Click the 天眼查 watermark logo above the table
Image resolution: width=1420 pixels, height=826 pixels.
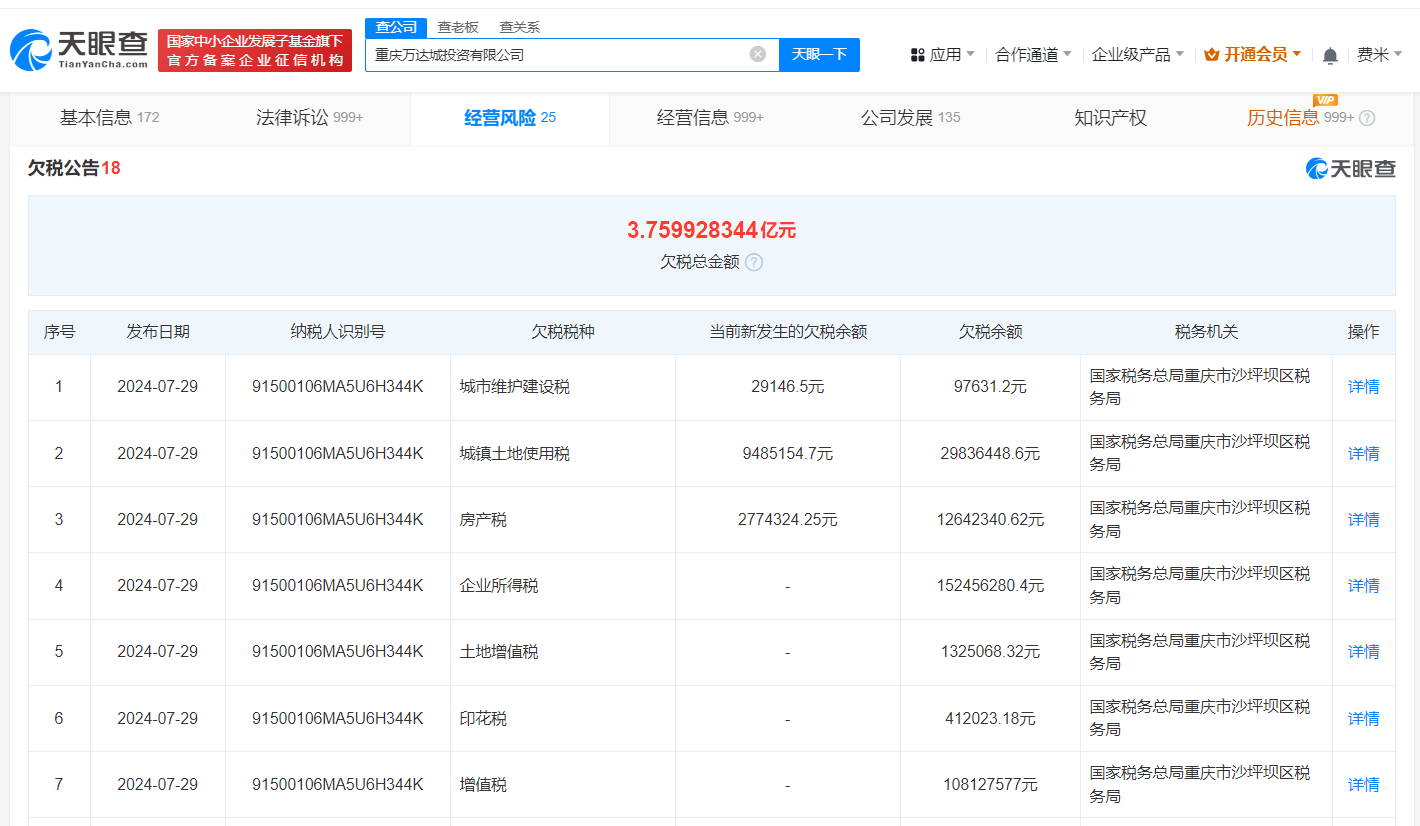(1349, 170)
